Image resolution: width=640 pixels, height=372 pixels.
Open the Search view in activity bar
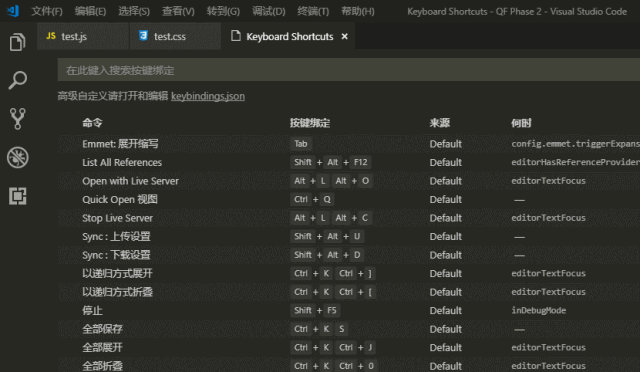tap(18, 80)
